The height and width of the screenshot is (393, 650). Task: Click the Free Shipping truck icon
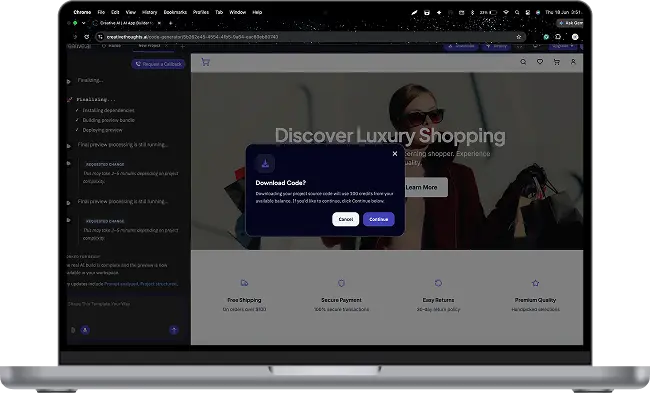coord(244,283)
